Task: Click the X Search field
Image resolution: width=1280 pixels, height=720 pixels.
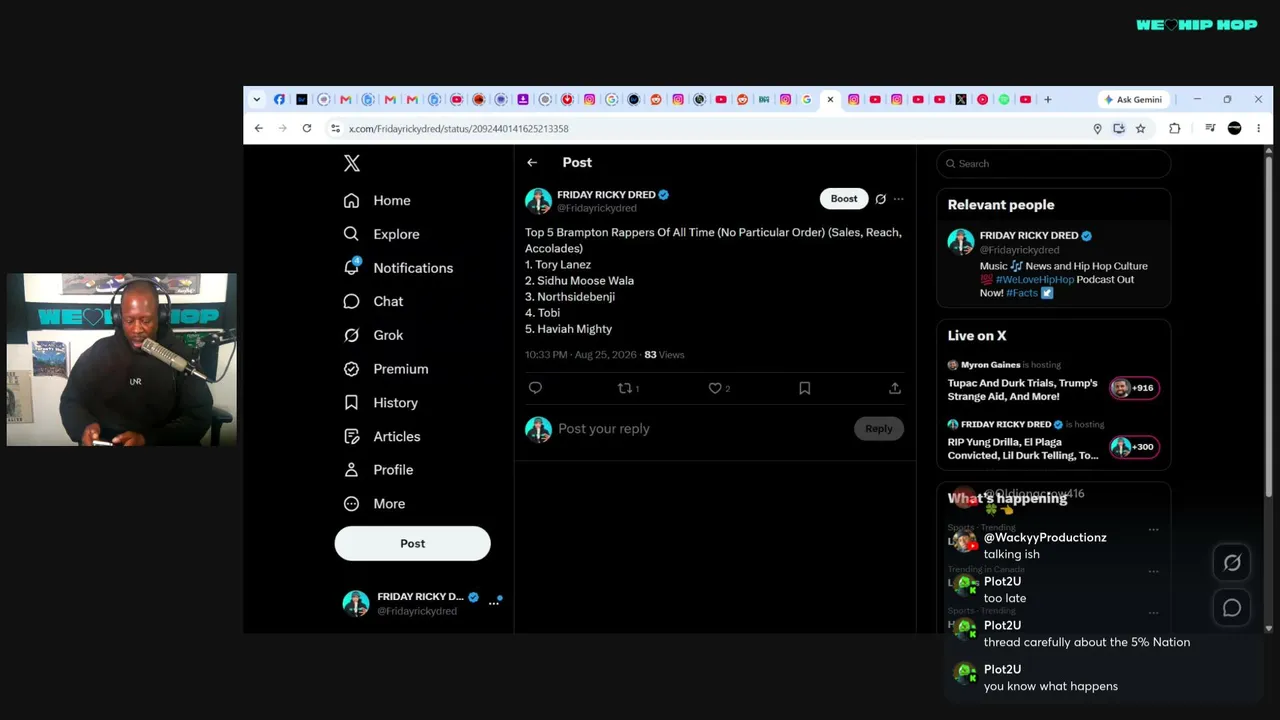Action: 1053,164
